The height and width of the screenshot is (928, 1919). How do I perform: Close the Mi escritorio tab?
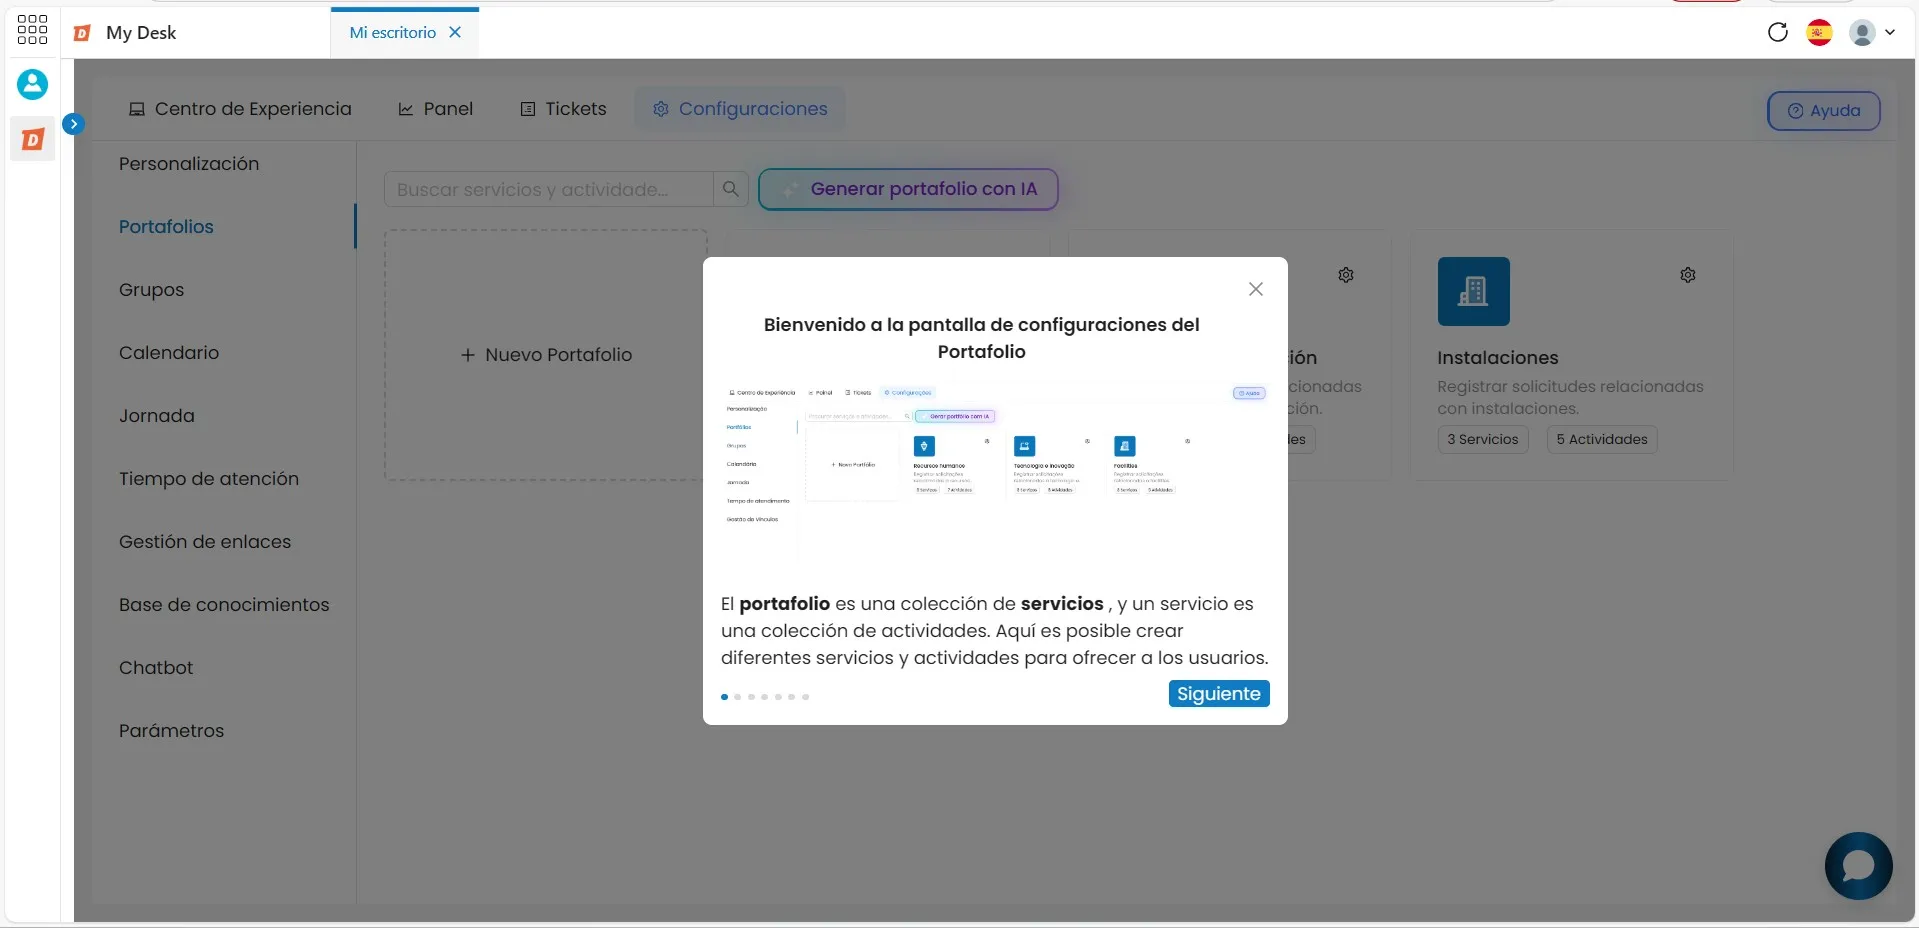(455, 32)
